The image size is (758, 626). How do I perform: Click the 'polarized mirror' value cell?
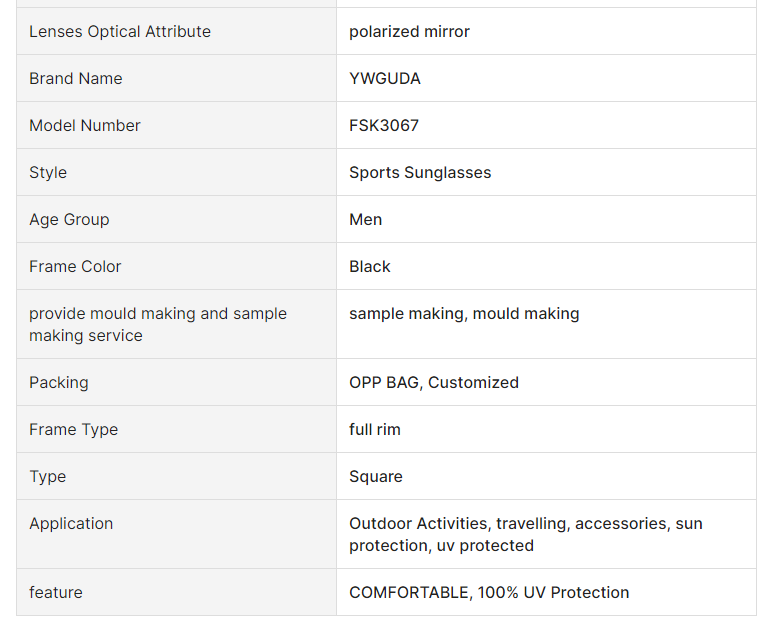(409, 32)
